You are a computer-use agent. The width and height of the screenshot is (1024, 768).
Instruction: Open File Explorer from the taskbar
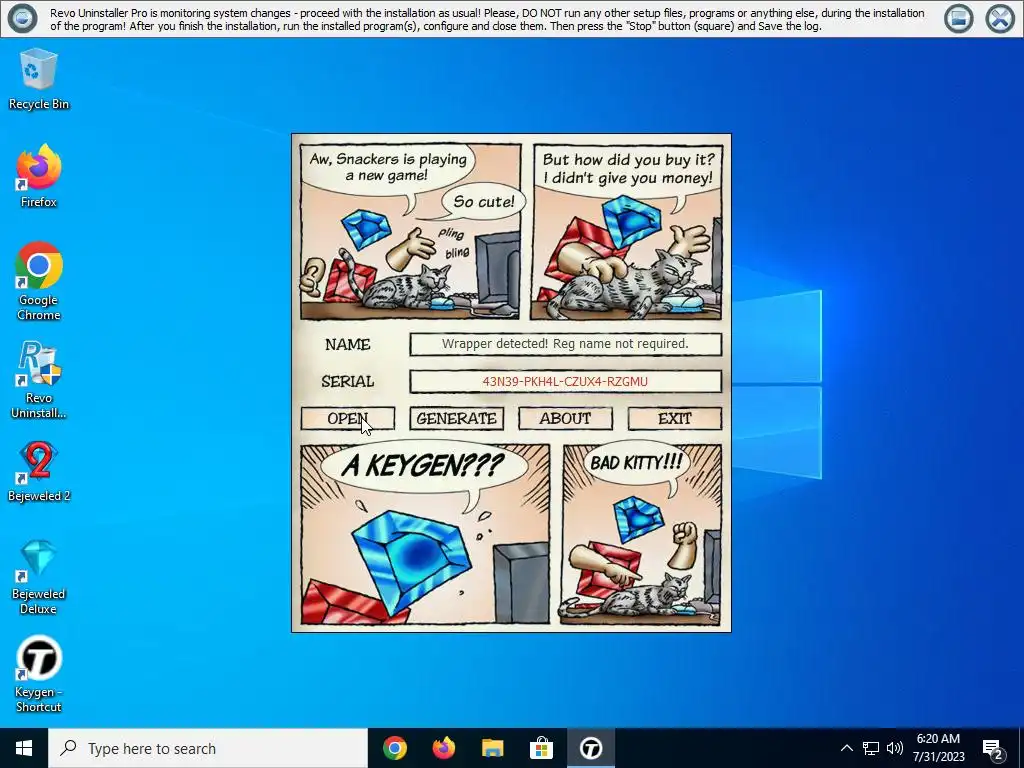coord(493,748)
